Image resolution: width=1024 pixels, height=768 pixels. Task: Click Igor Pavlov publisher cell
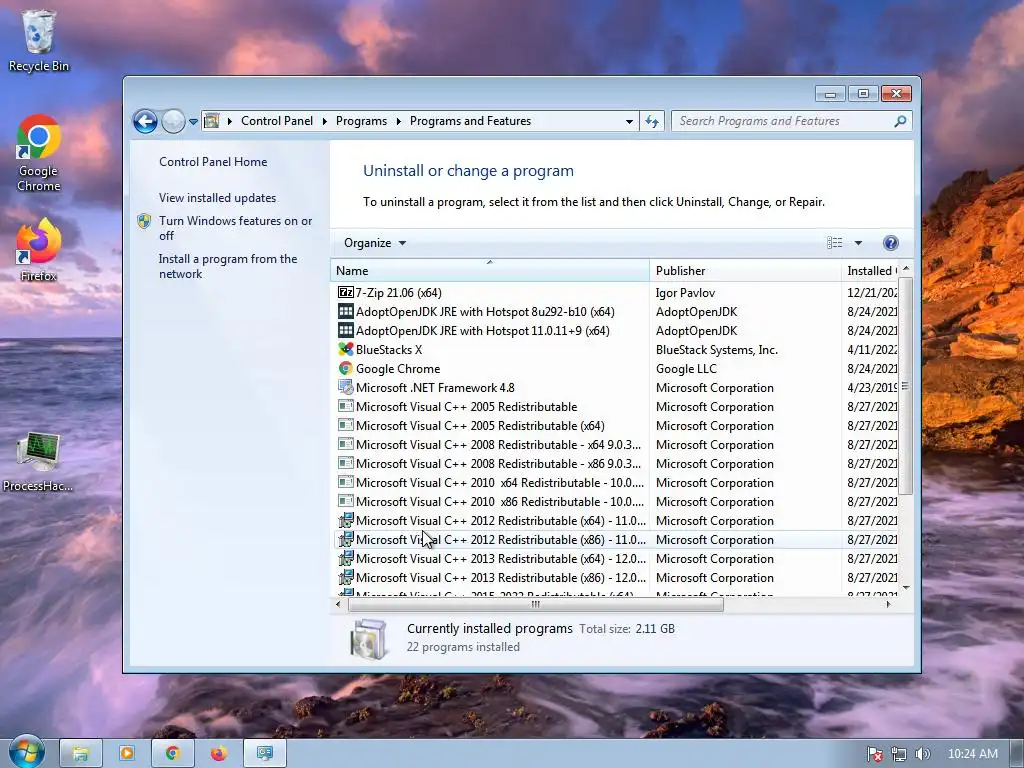[685, 293]
